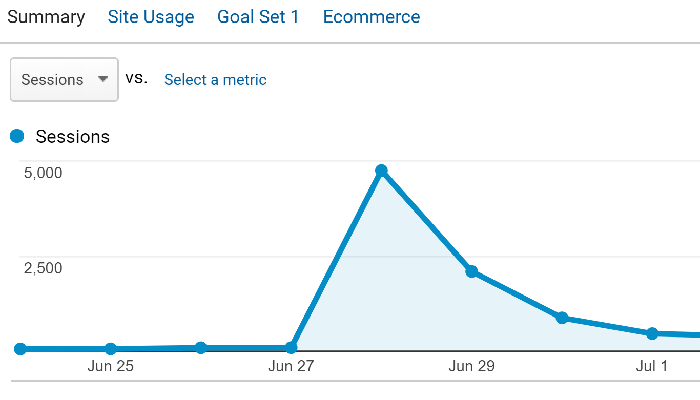
Task: Click the 2,500 y-axis label
Action: pos(43,267)
